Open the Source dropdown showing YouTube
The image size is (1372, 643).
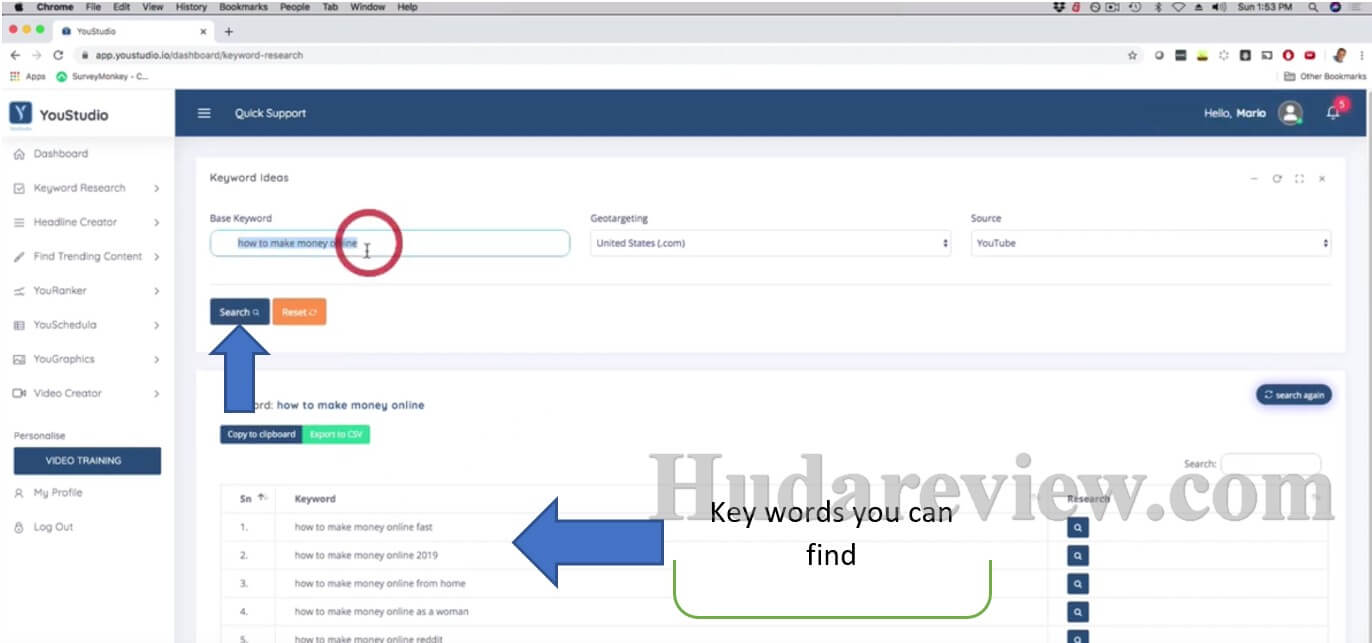pyautogui.click(x=1150, y=242)
